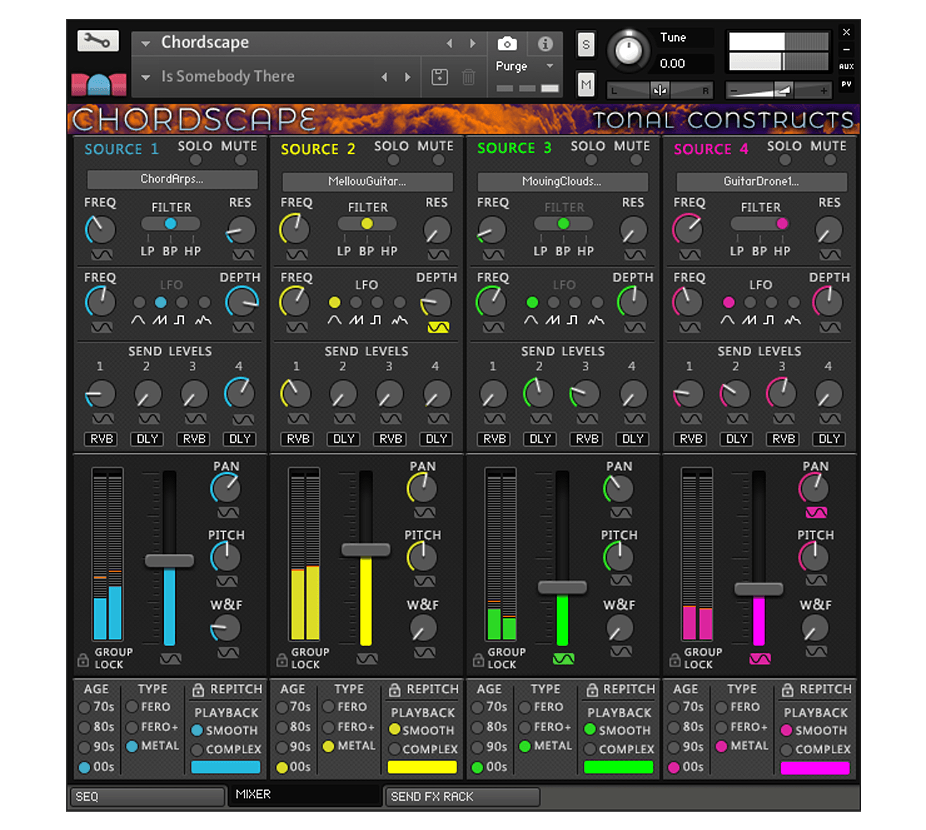Select the sine LFO waveform in Source 3

[532, 302]
